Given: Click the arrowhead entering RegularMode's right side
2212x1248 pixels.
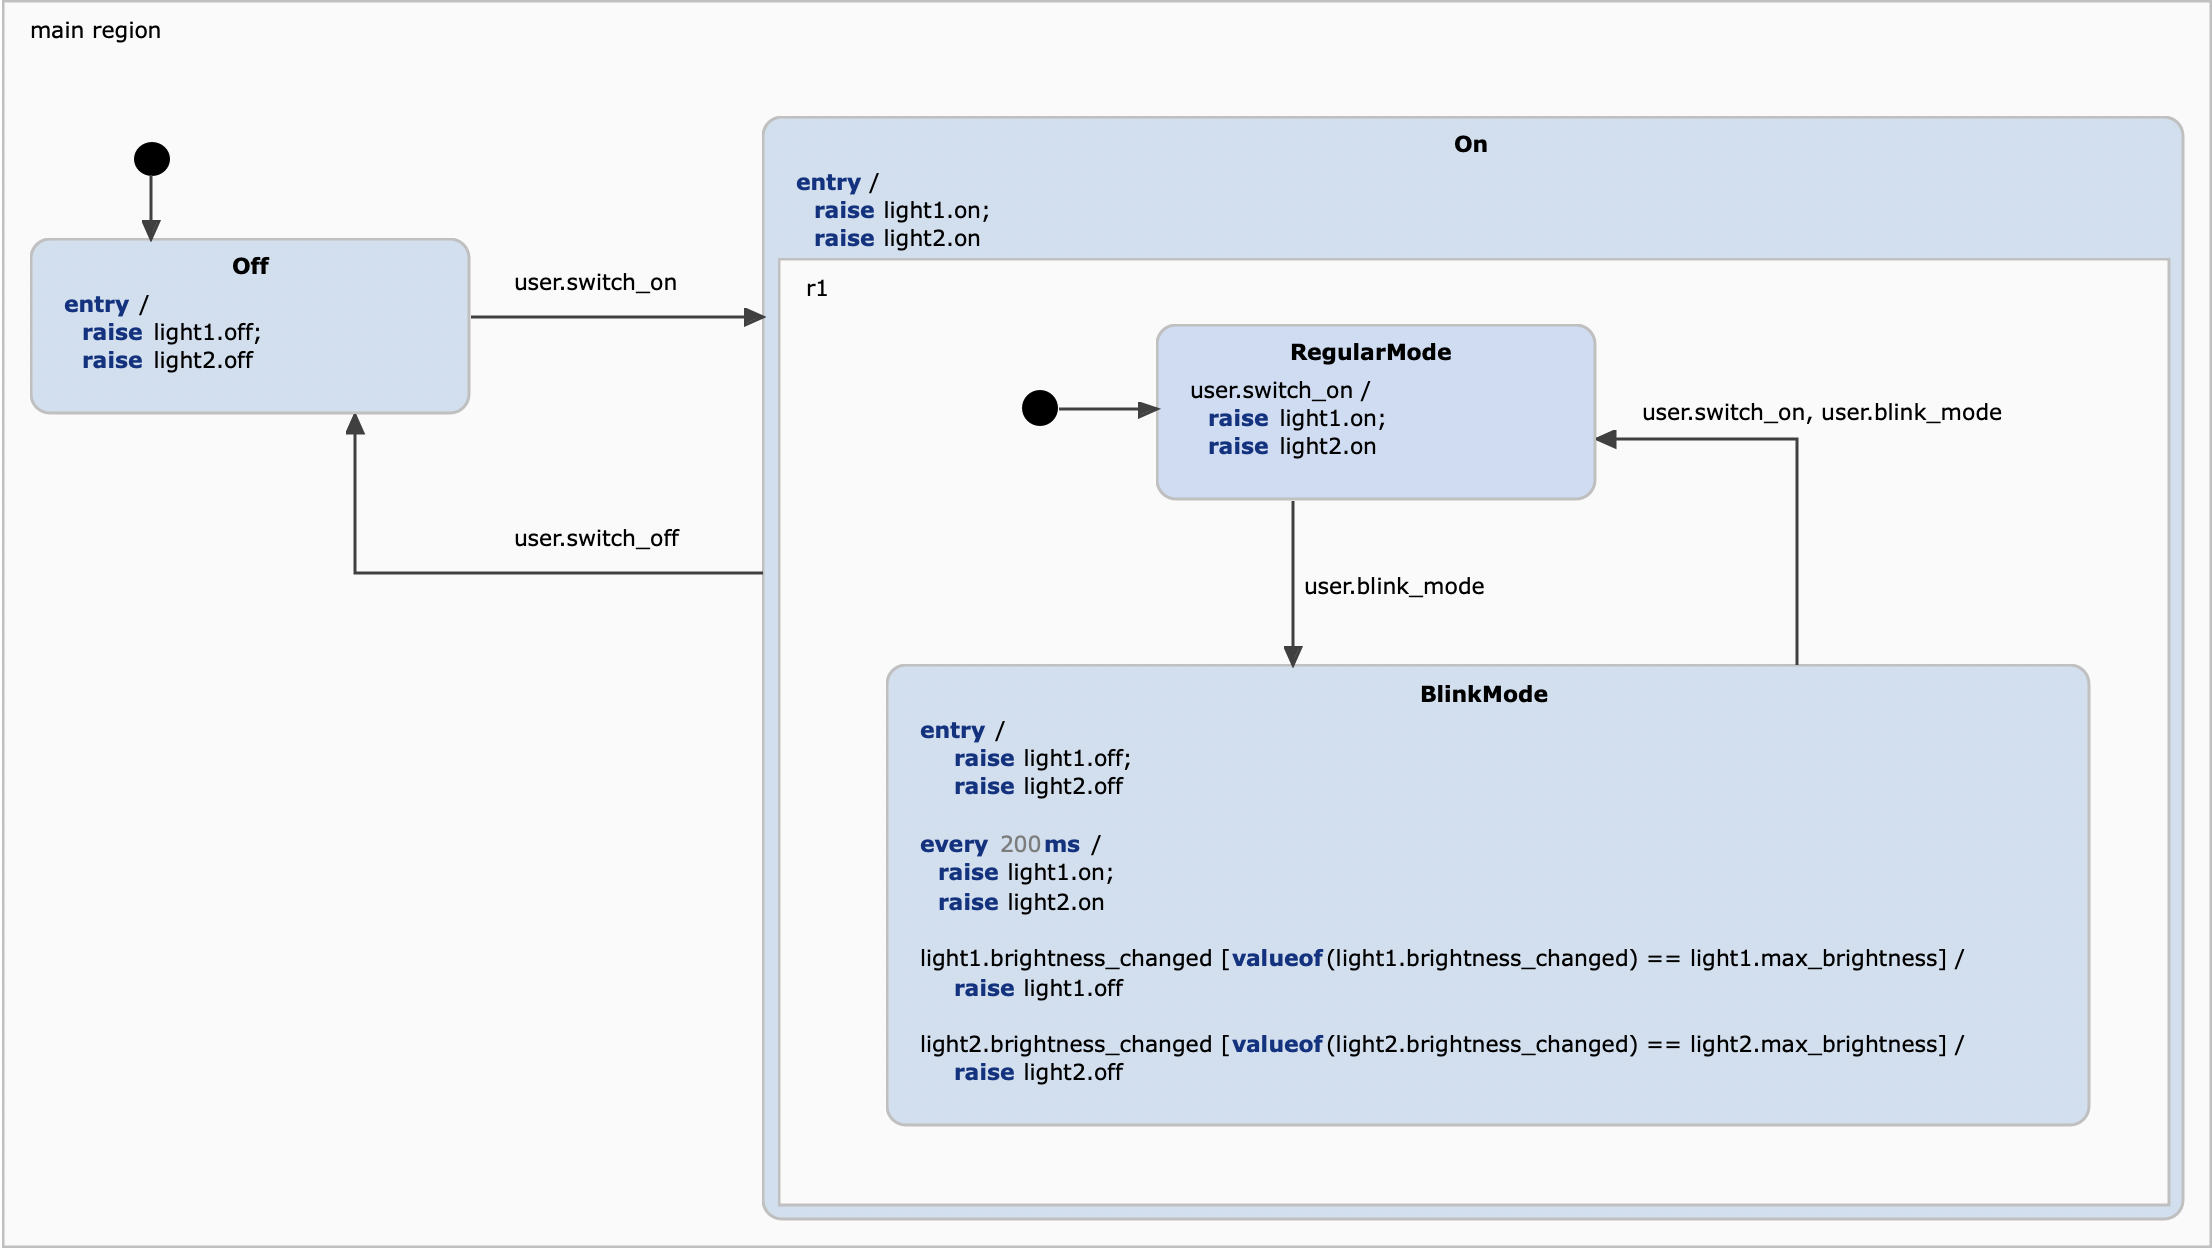Looking at the screenshot, I should click(x=1607, y=439).
